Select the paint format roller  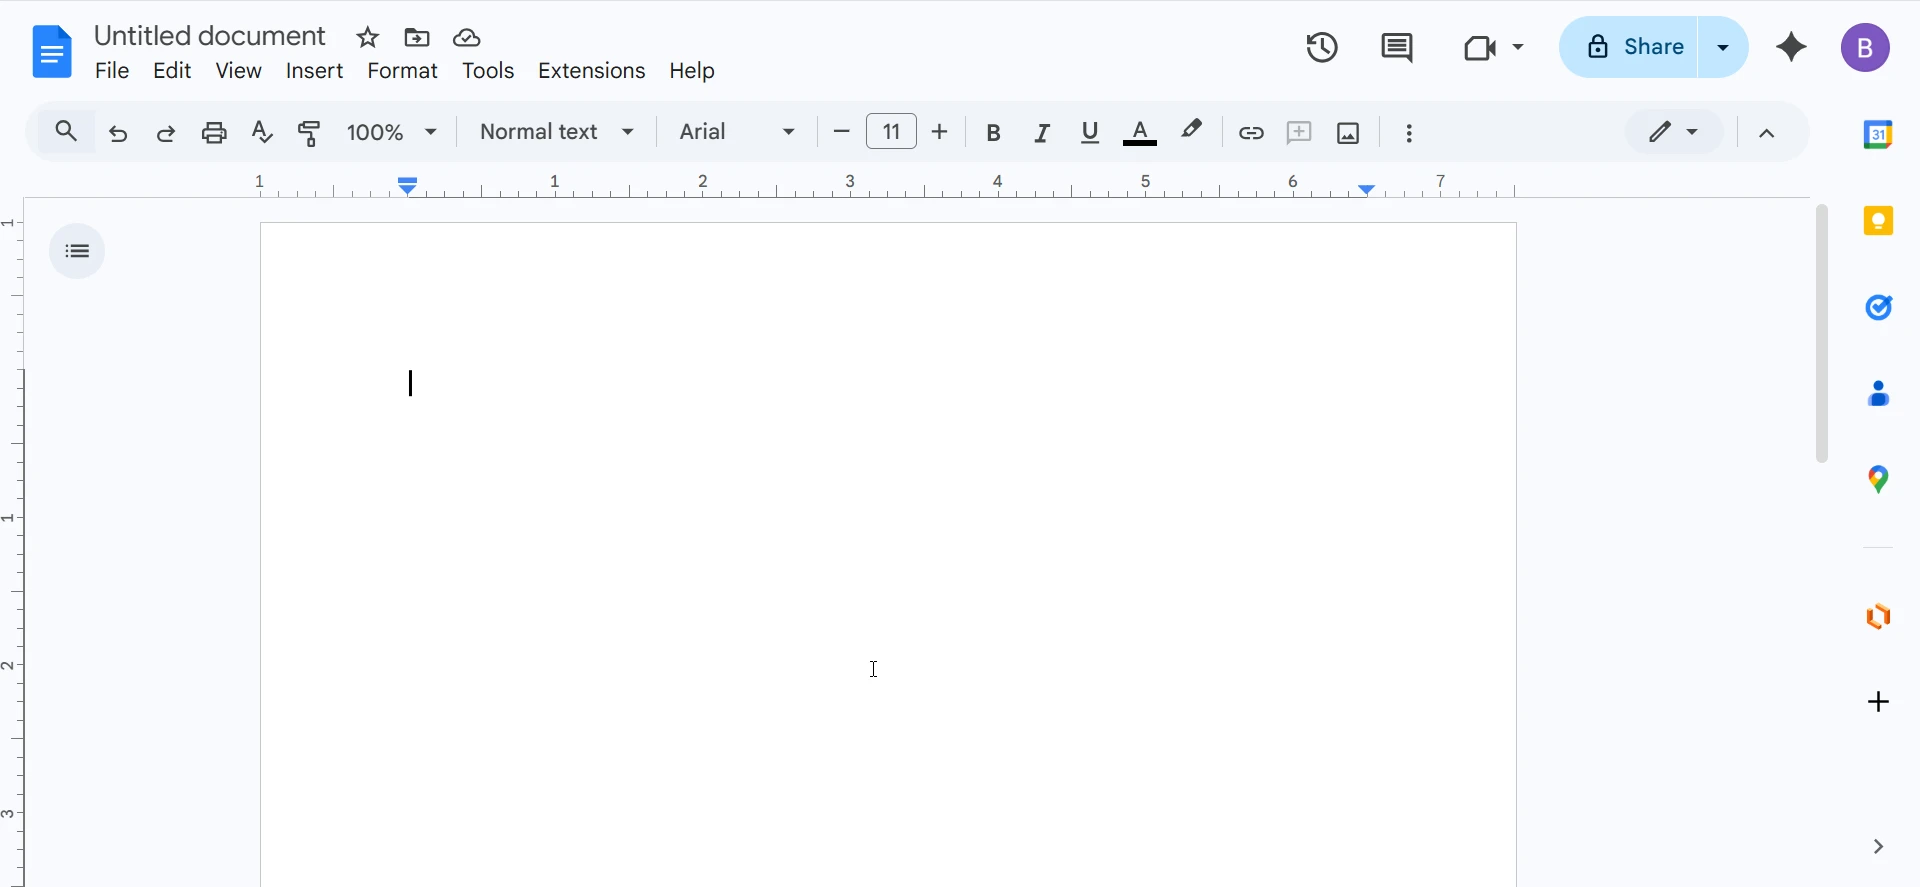point(310,132)
